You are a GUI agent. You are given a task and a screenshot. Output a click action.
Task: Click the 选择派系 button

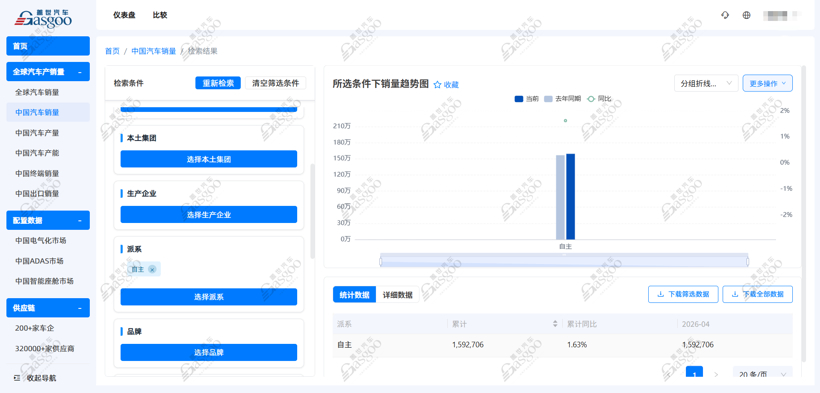pyautogui.click(x=209, y=297)
